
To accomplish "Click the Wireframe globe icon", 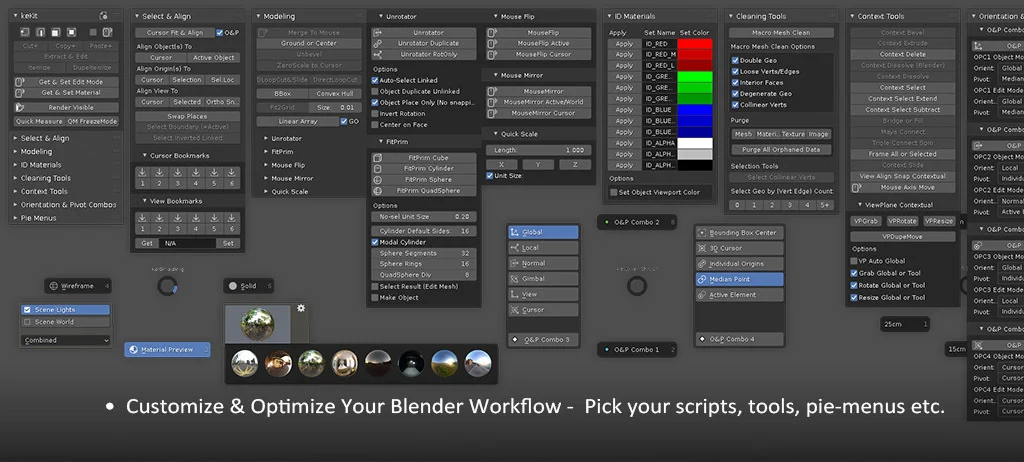I will (54, 286).
